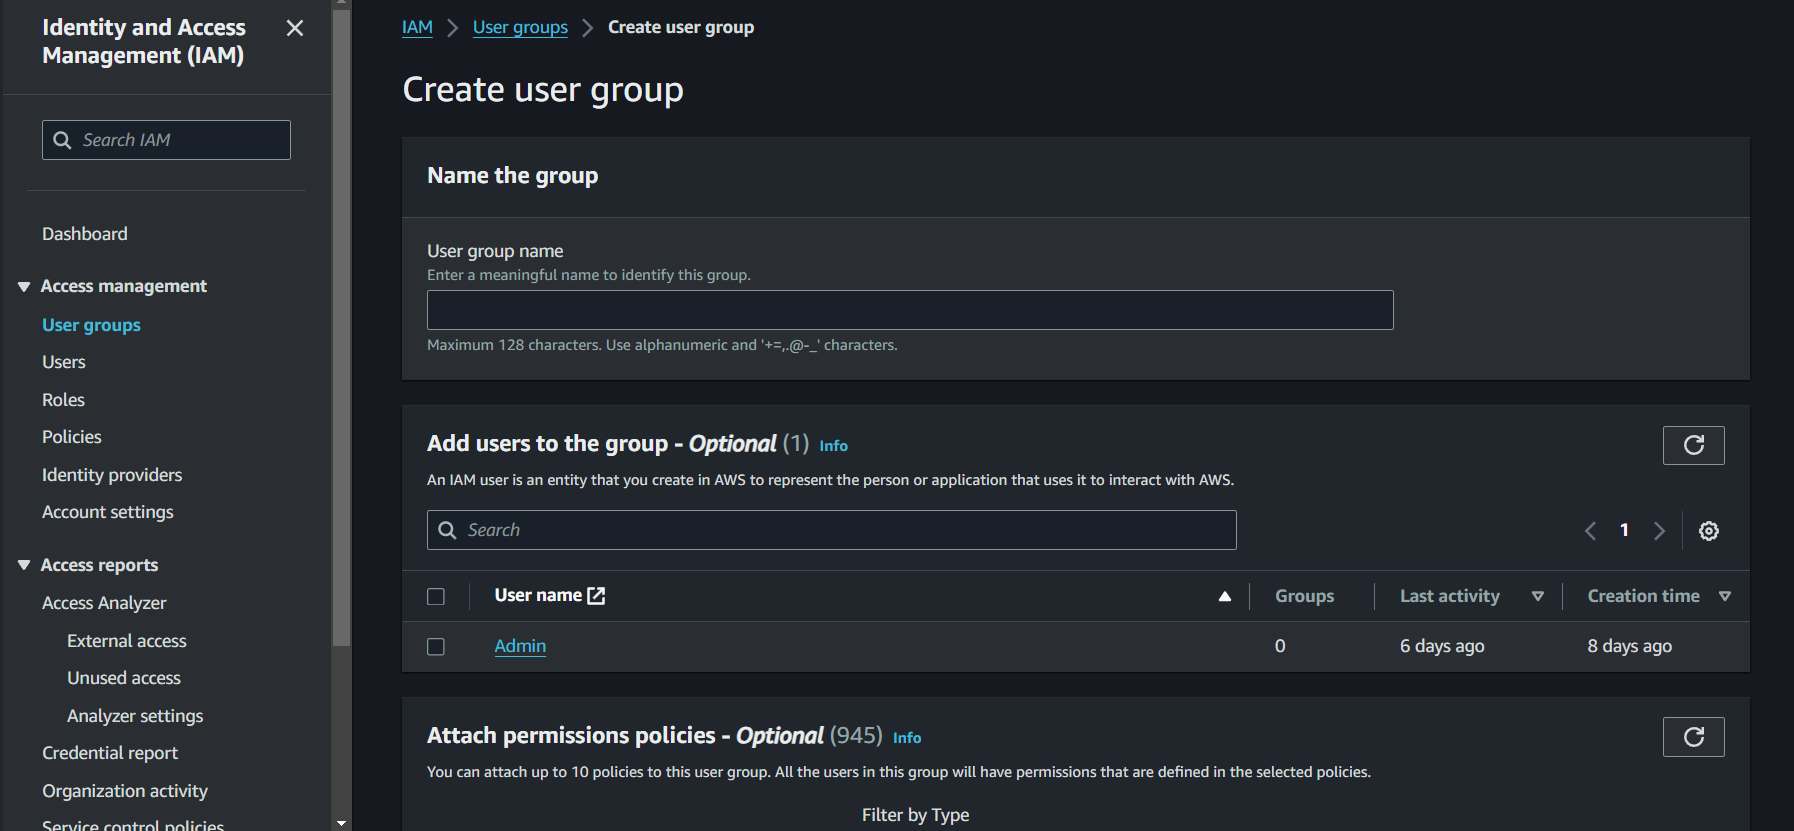This screenshot has width=1794, height=831.
Task: Sort by Creation time column arrow
Action: click(x=1724, y=596)
